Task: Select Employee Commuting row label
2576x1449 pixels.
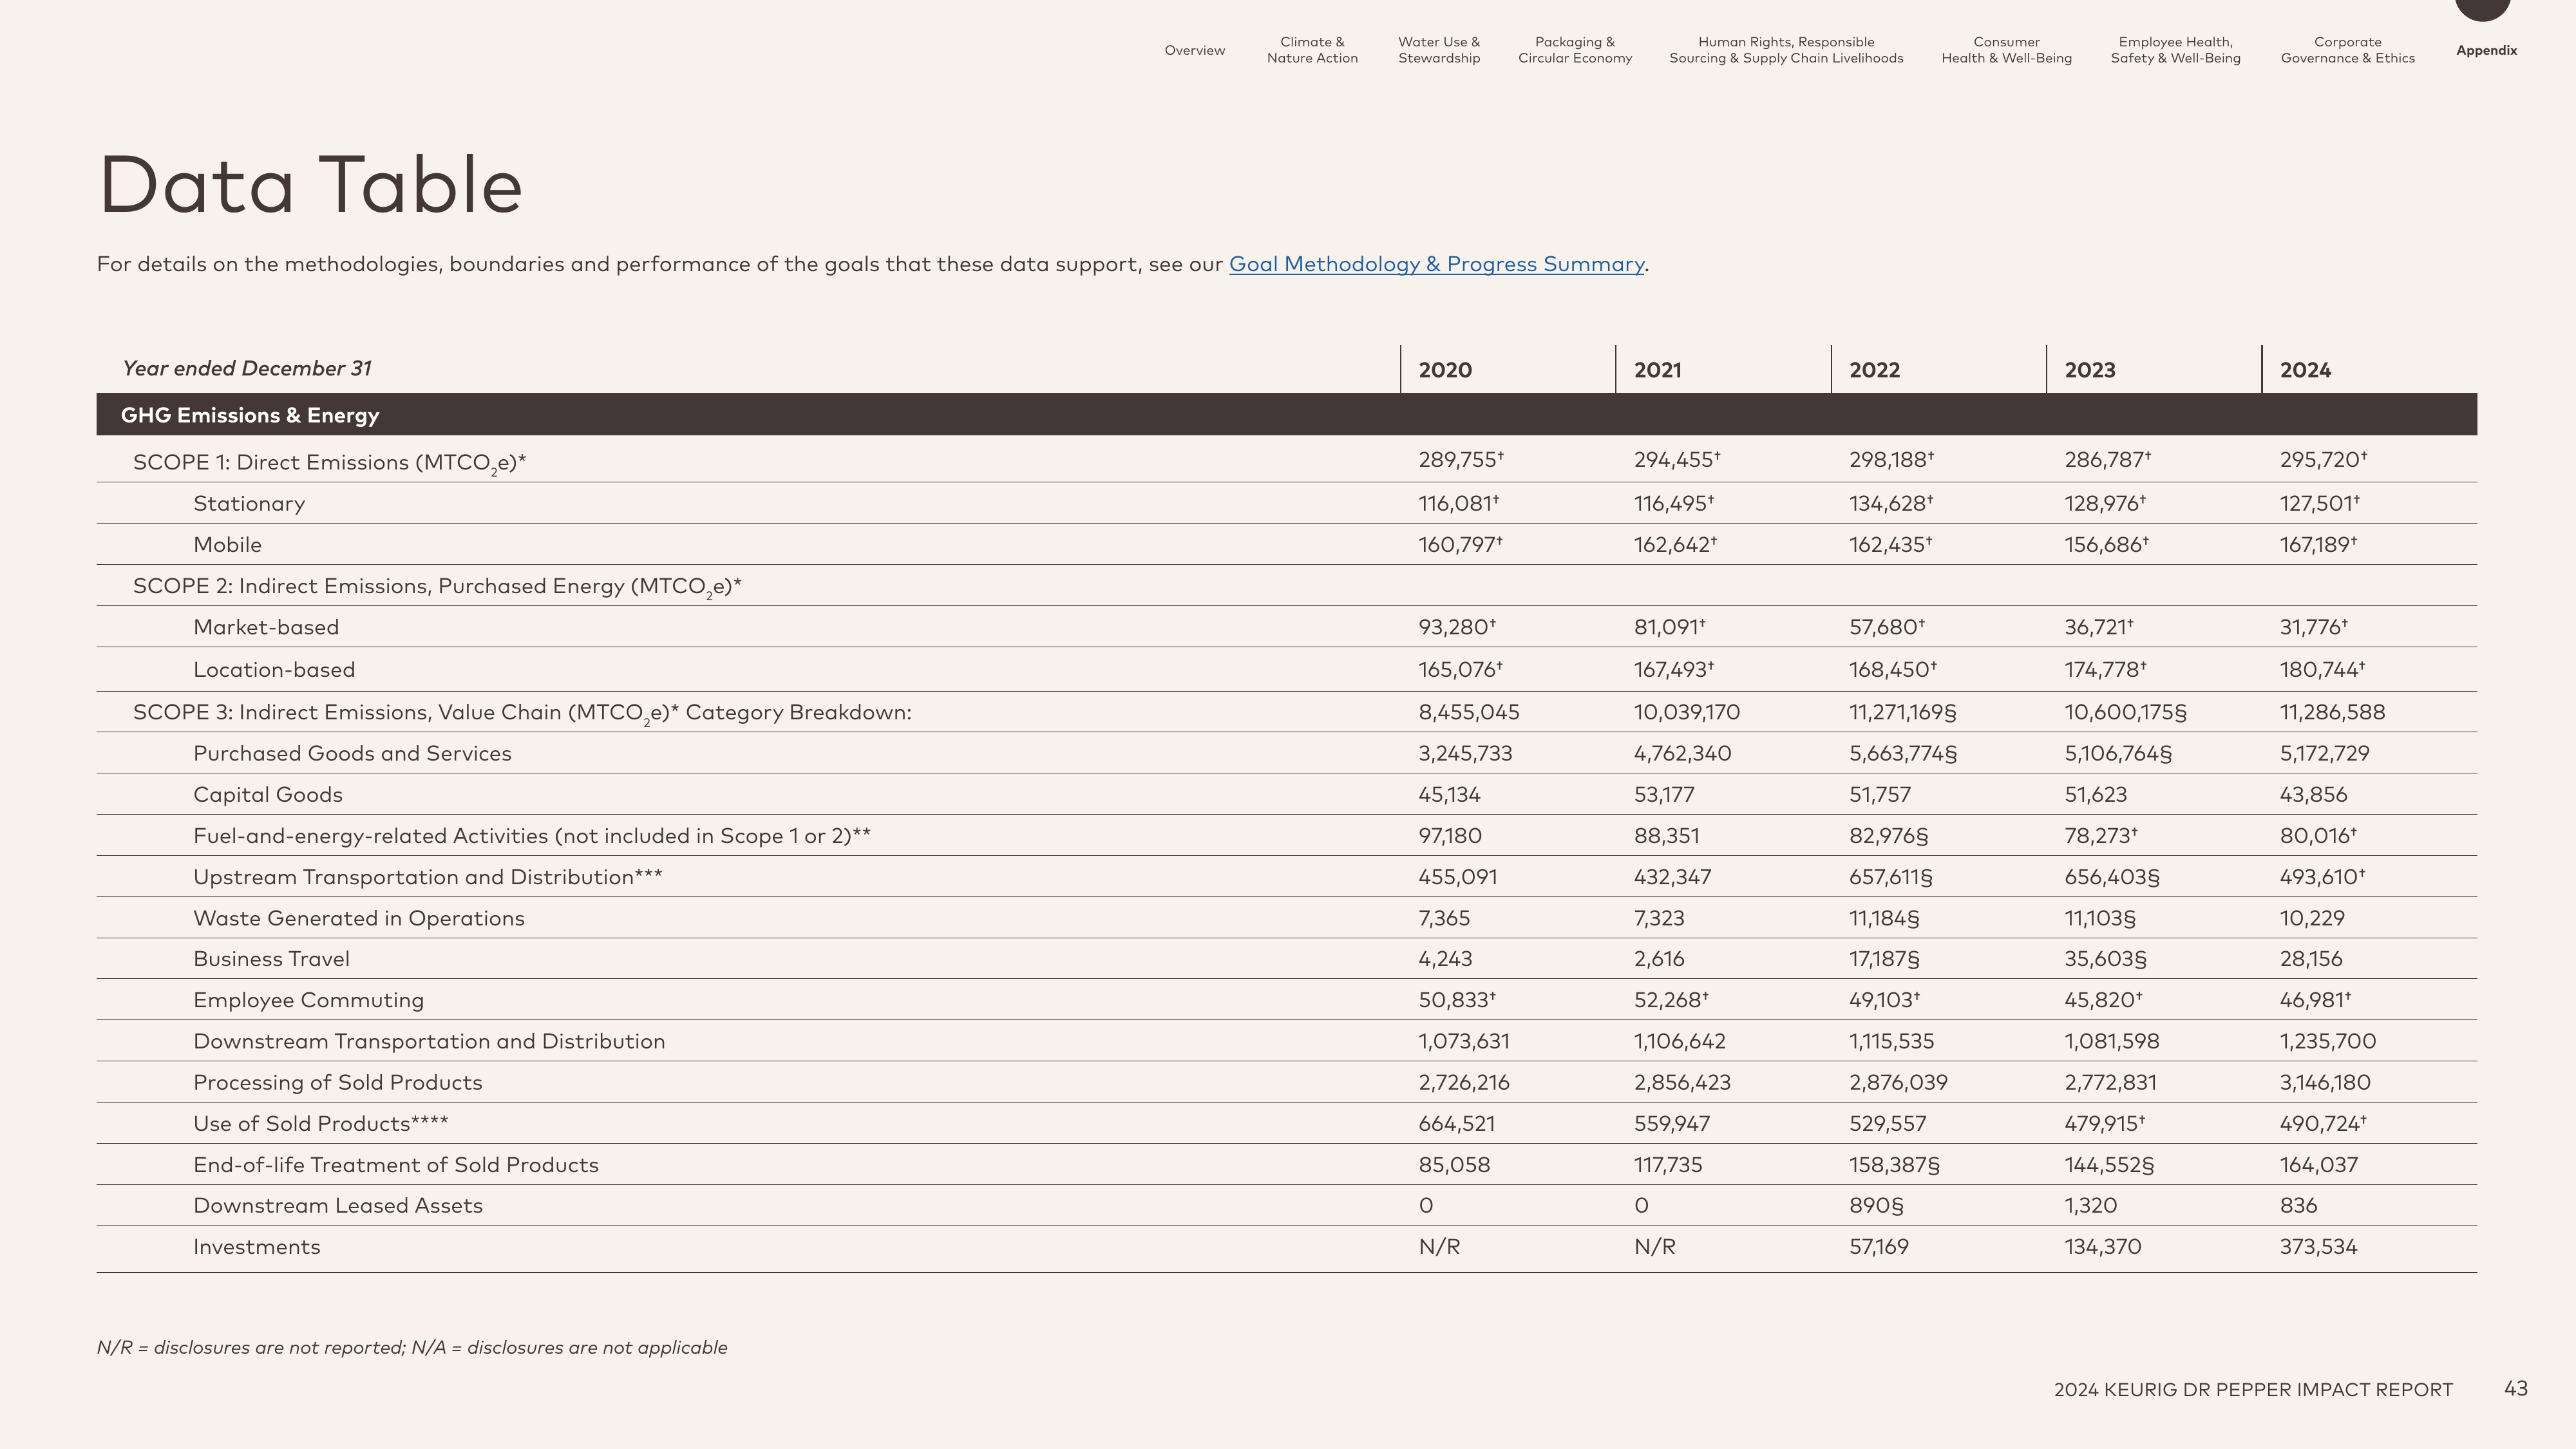Action: coord(308,1000)
